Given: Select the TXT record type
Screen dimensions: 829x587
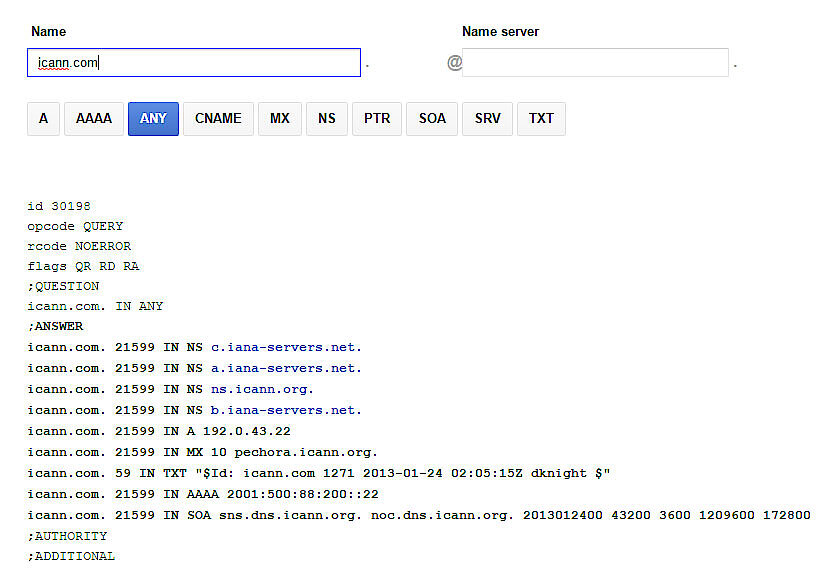Looking at the screenshot, I should [541, 118].
